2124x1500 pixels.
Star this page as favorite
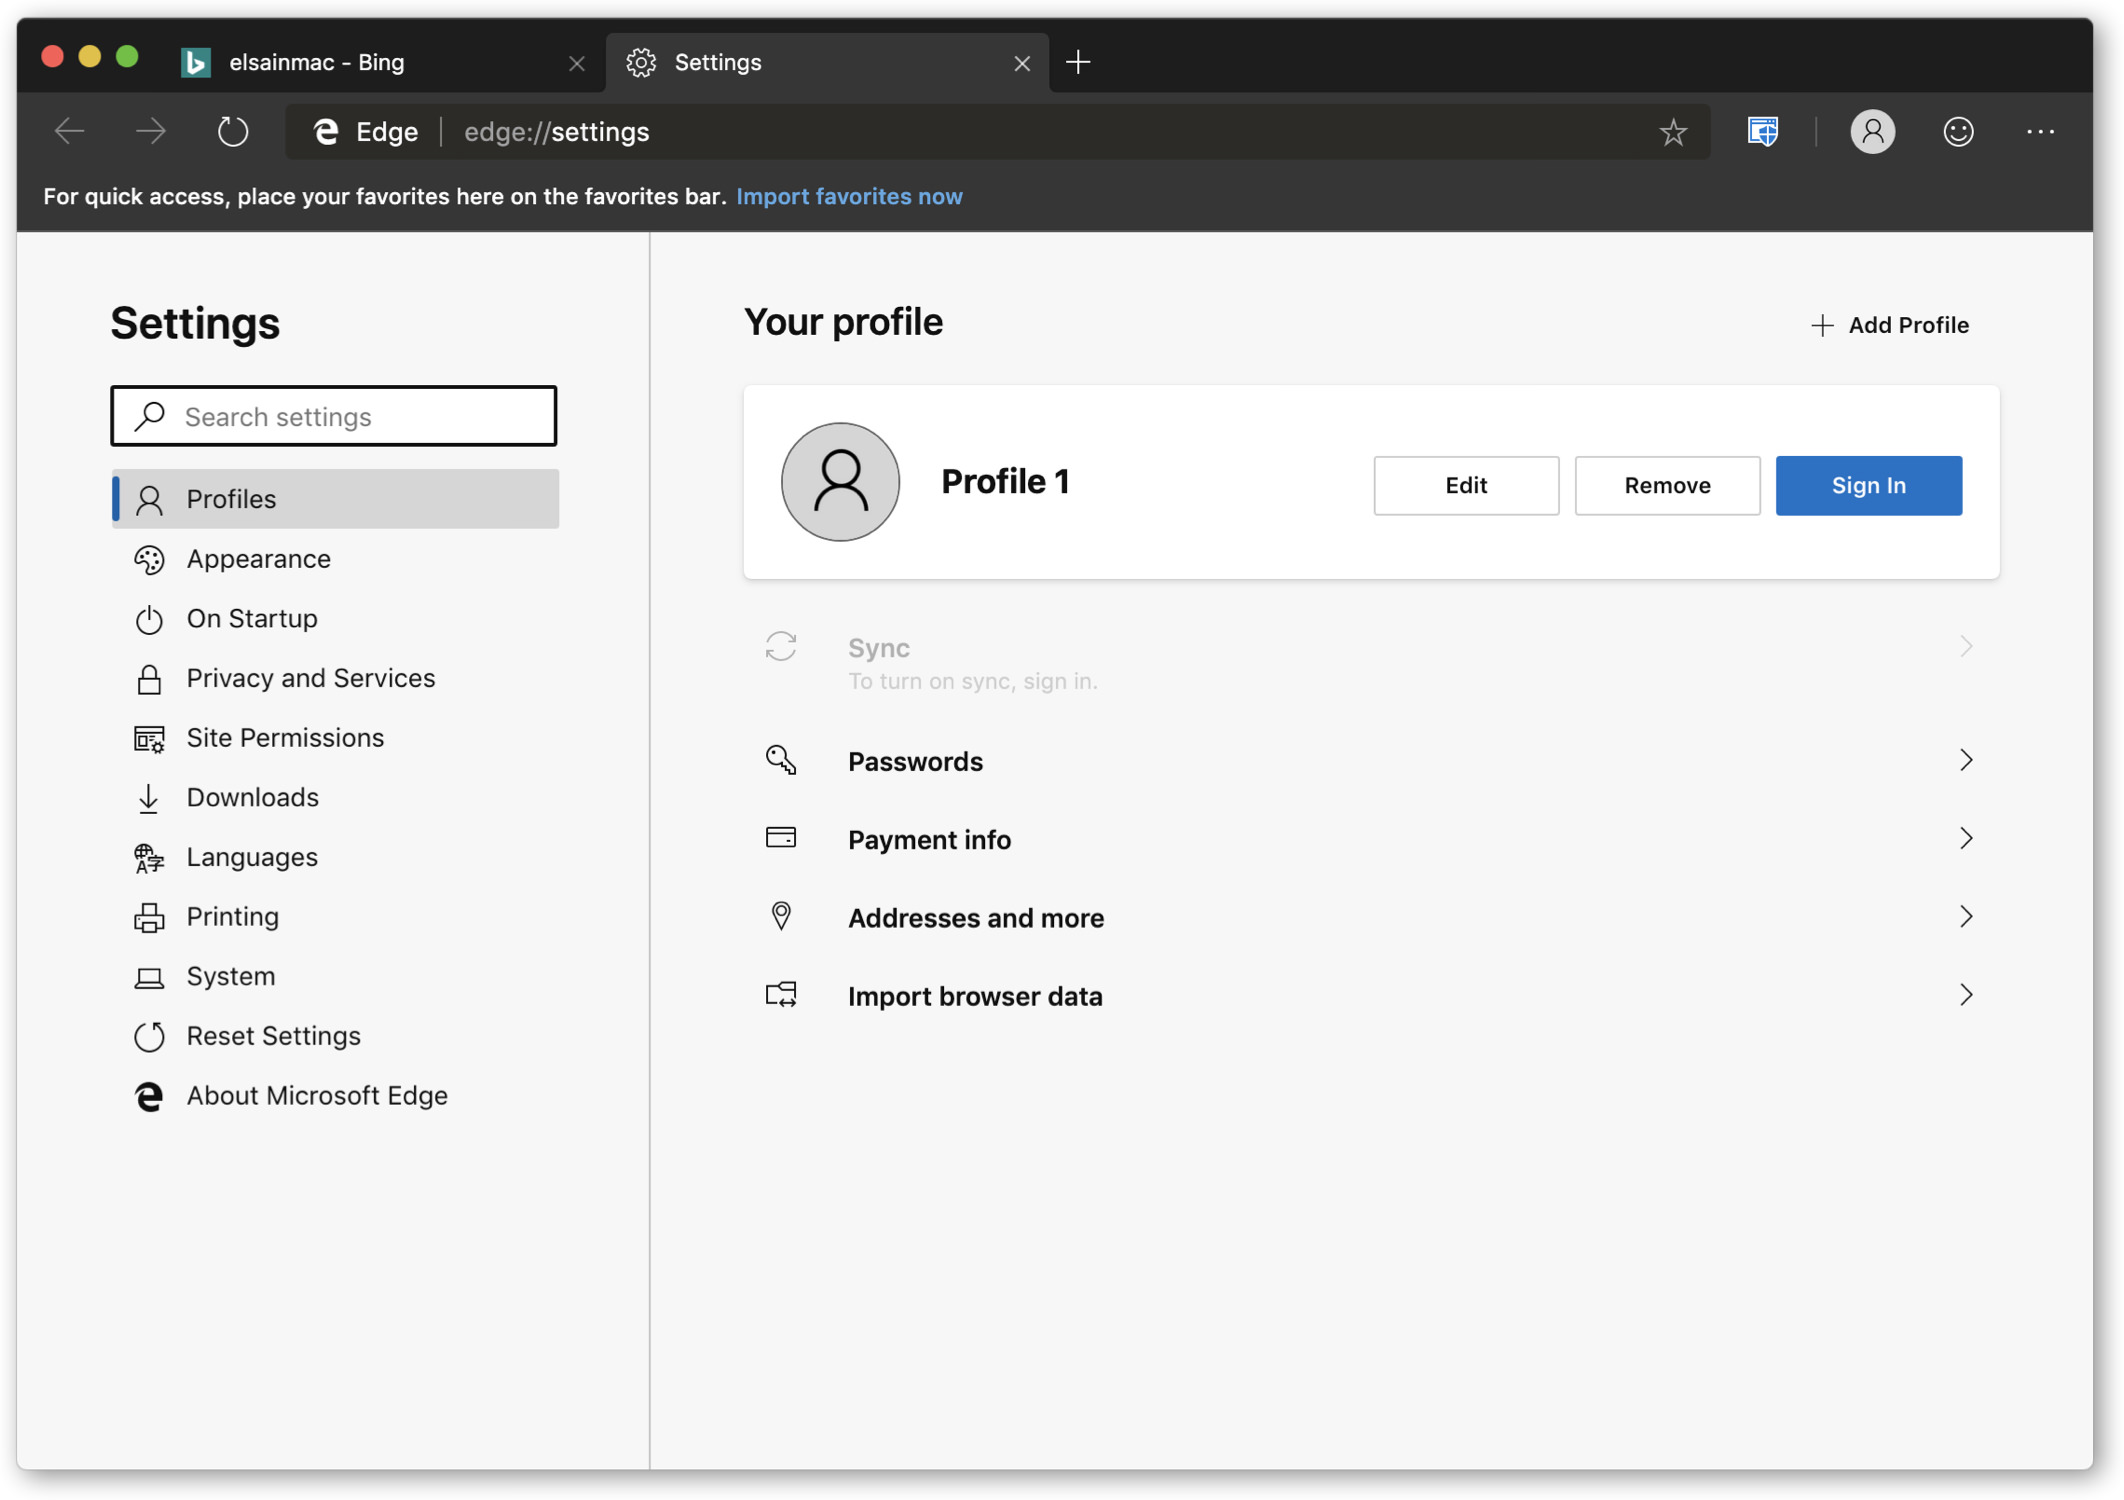[1672, 132]
